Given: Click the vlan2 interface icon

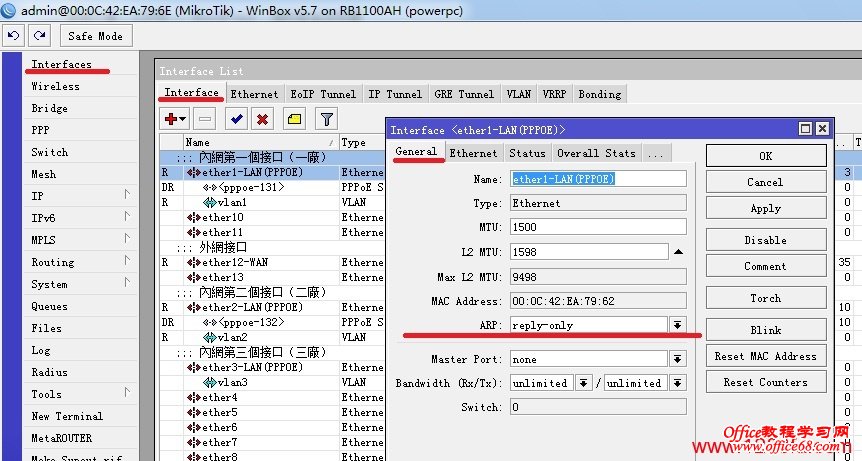Looking at the screenshot, I should (x=209, y=337).
